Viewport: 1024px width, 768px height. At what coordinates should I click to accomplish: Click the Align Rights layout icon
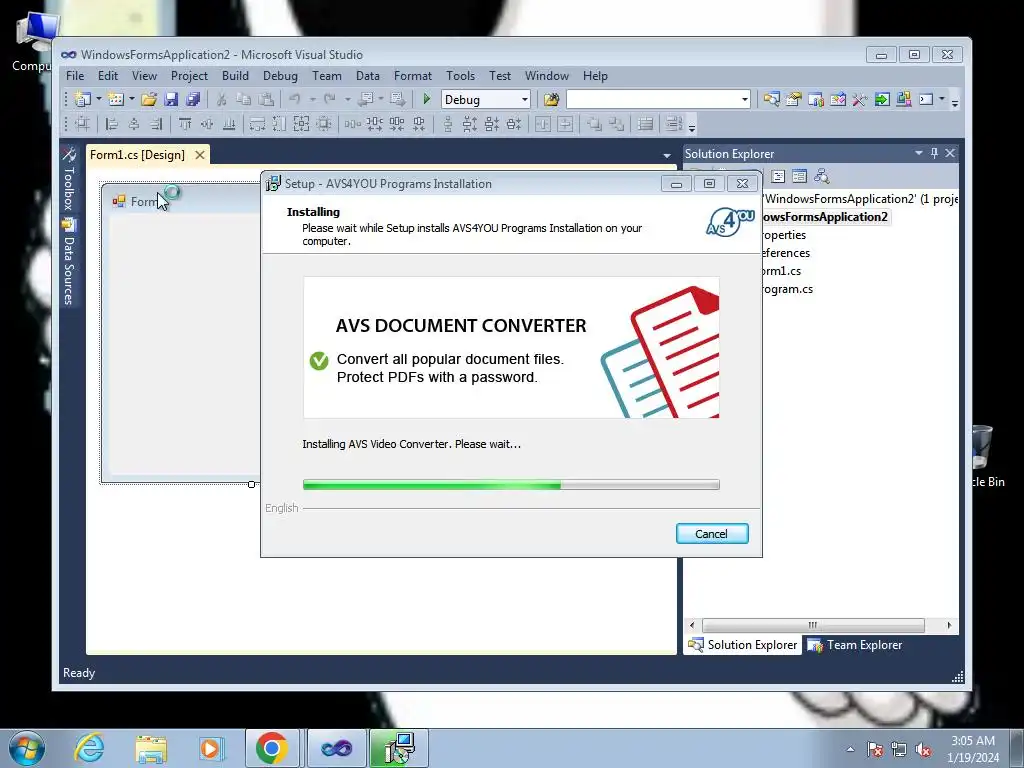click(155, 123)
